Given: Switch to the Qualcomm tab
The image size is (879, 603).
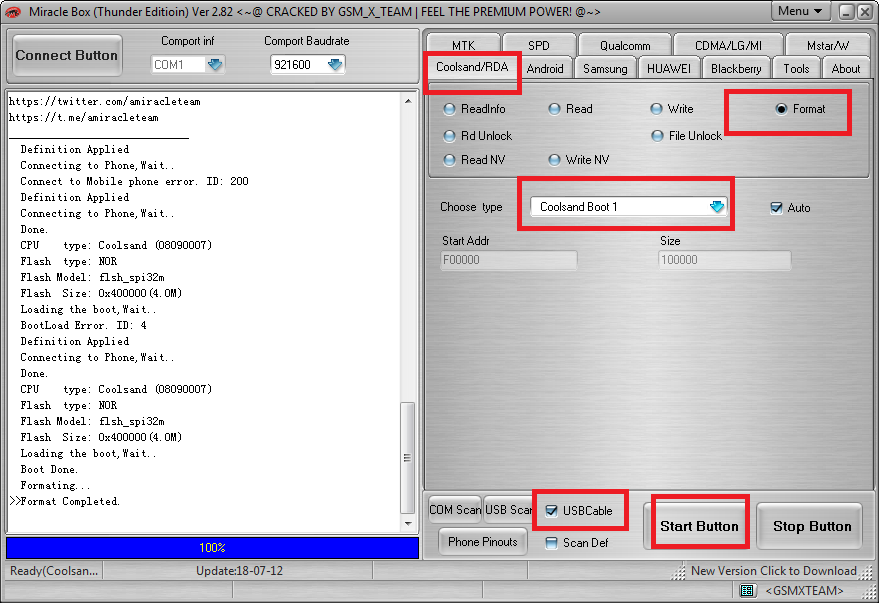Looking at the screenshot, I should coord(625,45).
